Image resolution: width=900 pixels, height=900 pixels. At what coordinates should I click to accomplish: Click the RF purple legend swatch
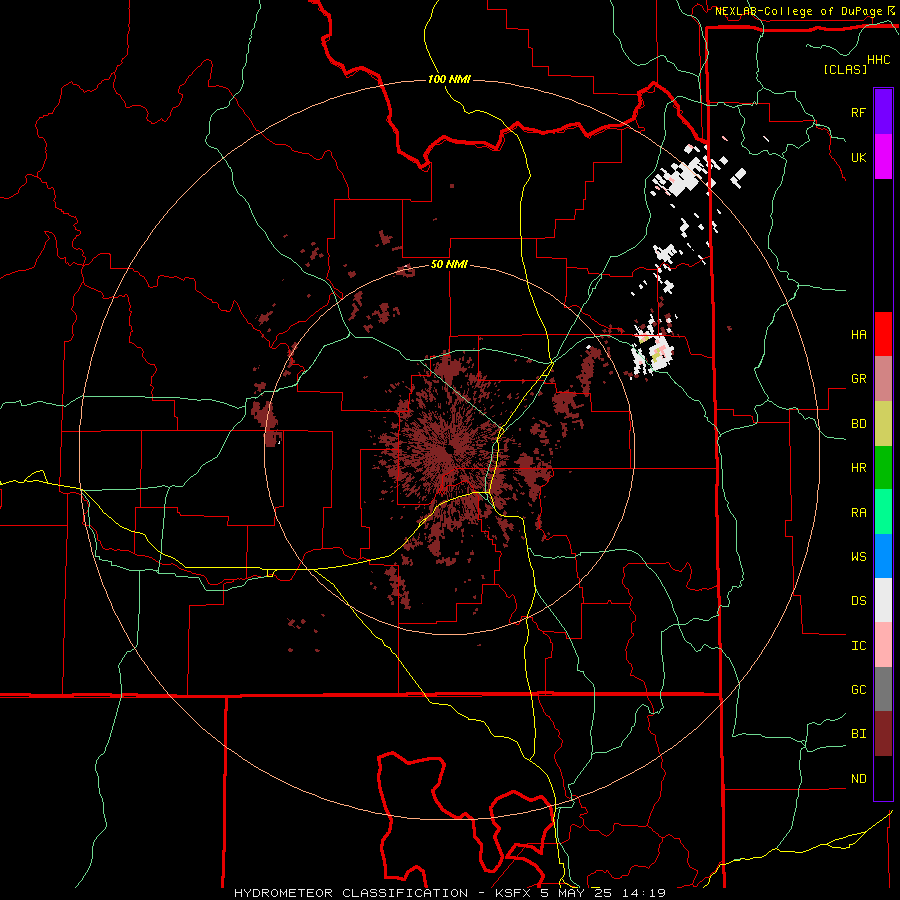883,112
